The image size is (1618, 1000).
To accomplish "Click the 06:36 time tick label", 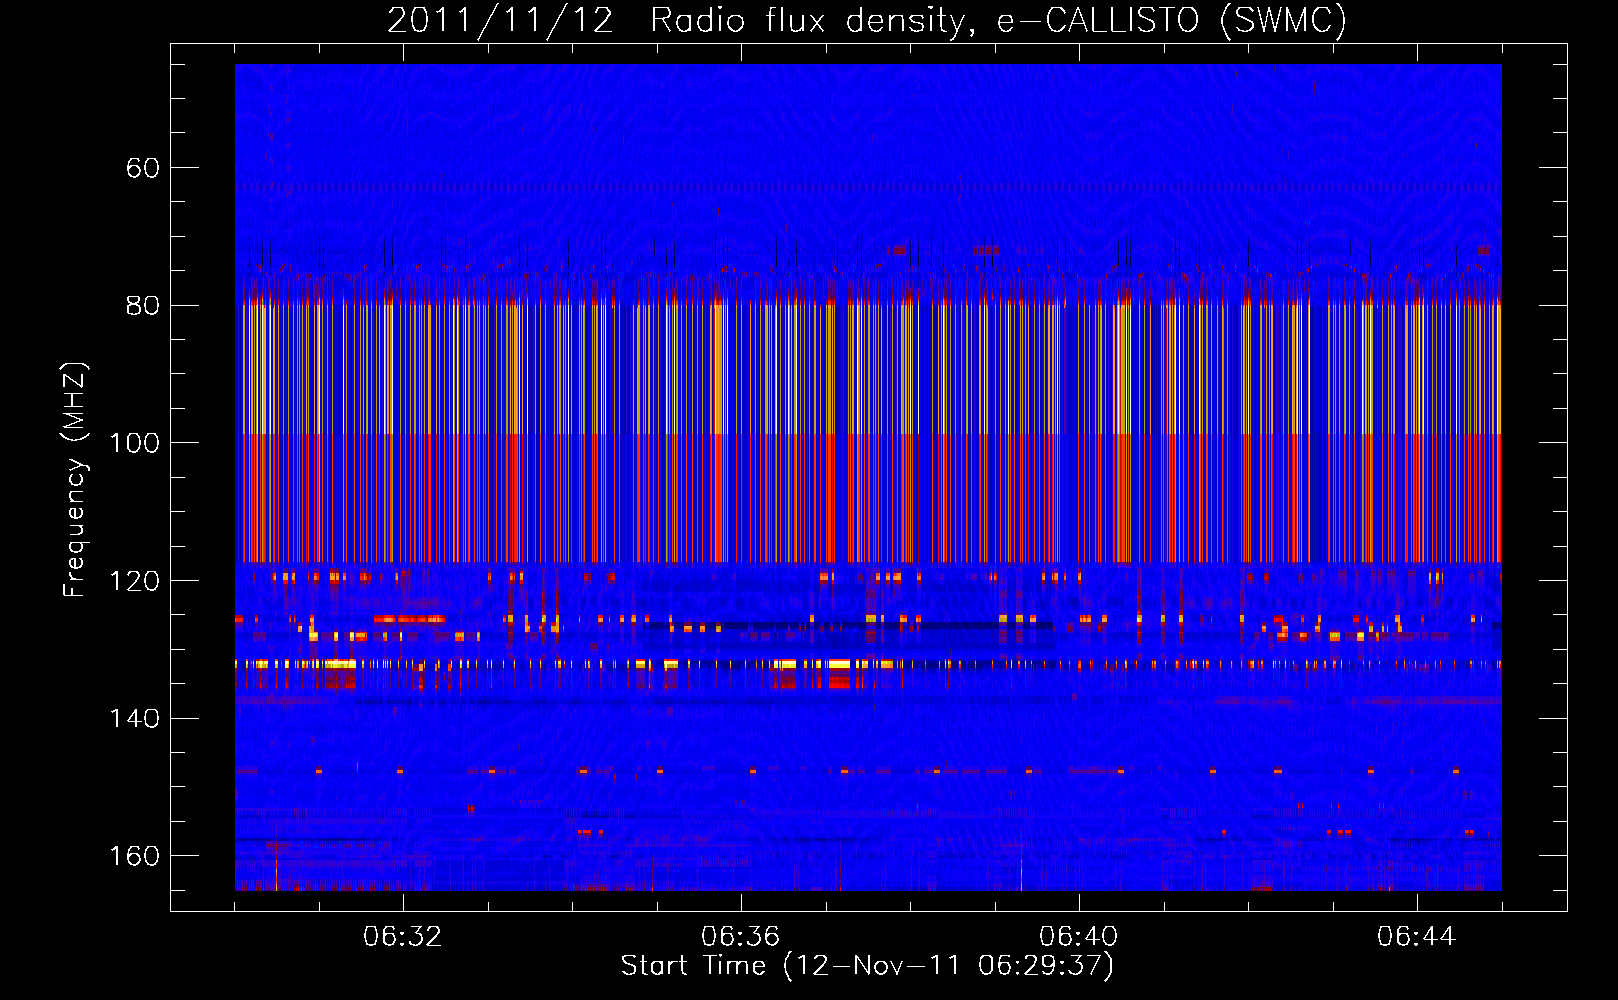I will 740,937.
